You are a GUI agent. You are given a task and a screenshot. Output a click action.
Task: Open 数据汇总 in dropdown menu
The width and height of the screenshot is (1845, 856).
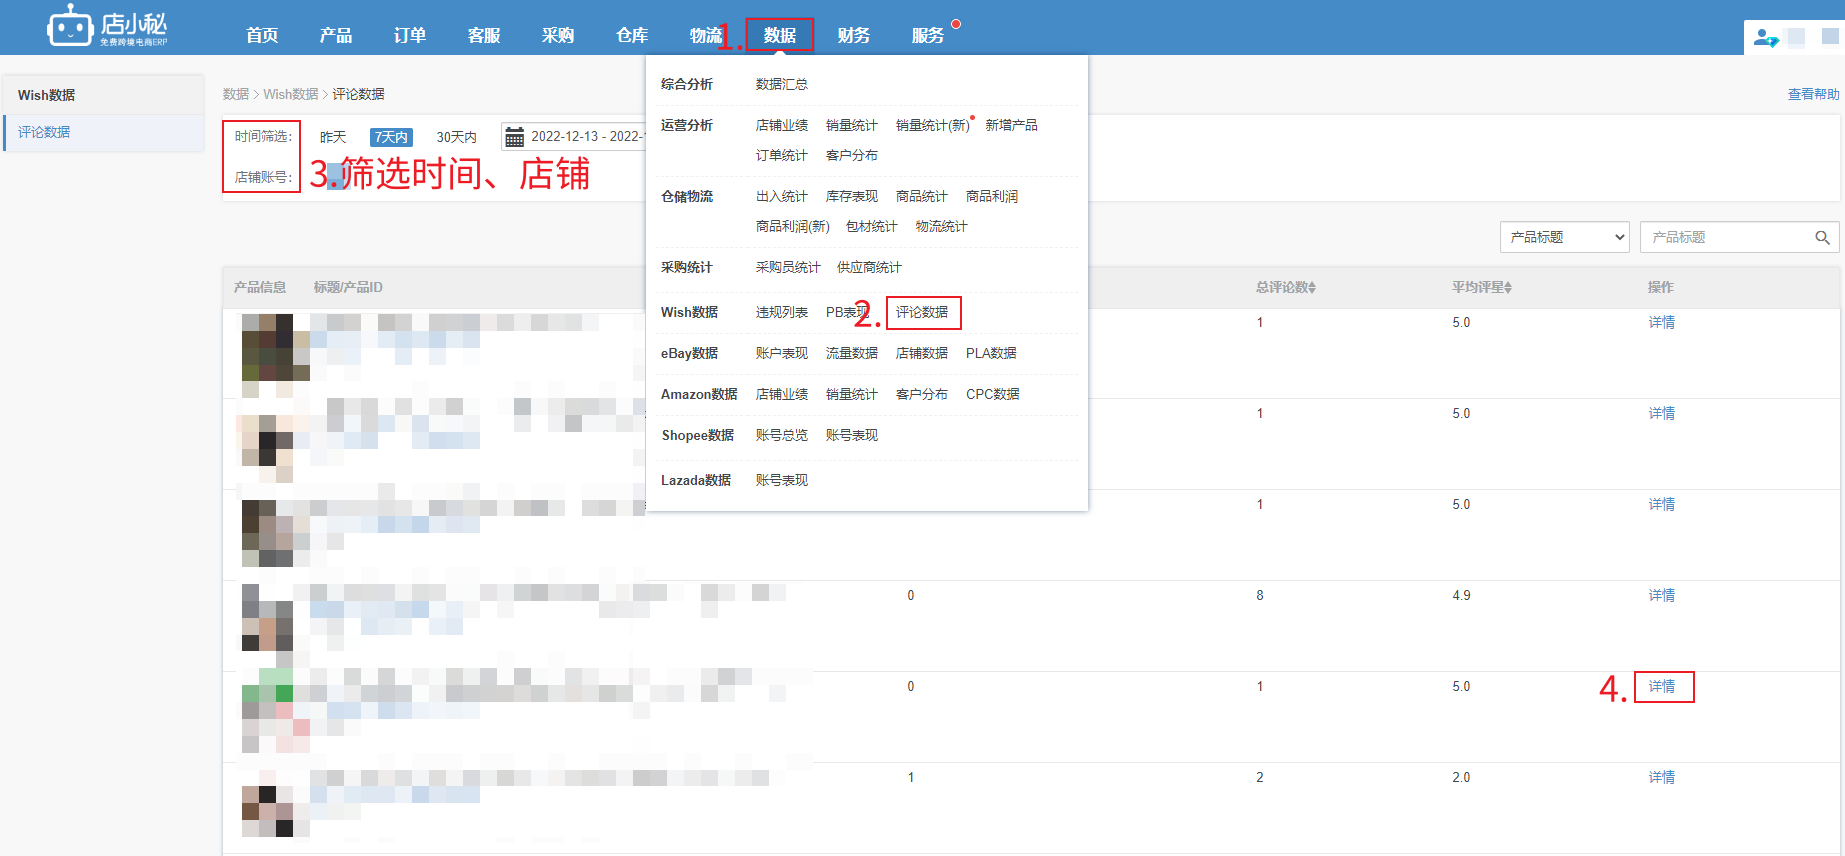coord(782,84)
